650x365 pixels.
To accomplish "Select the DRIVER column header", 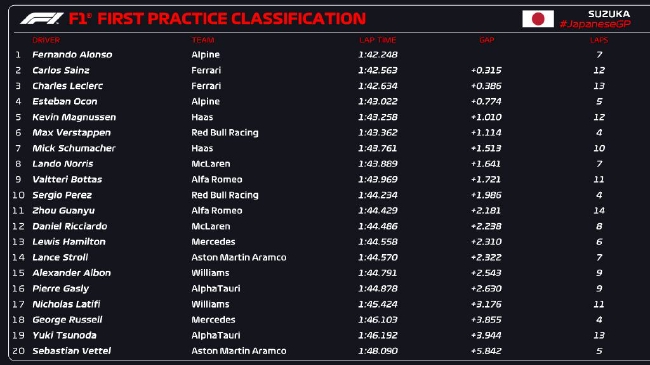I will (x=46, y=40).
